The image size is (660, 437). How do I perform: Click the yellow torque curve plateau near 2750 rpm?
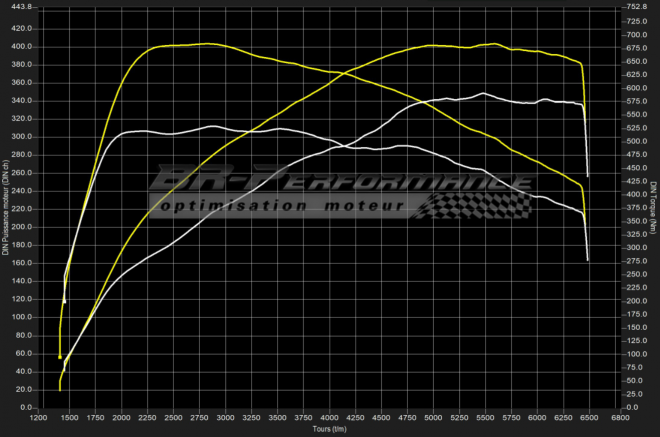pos(205,44)
